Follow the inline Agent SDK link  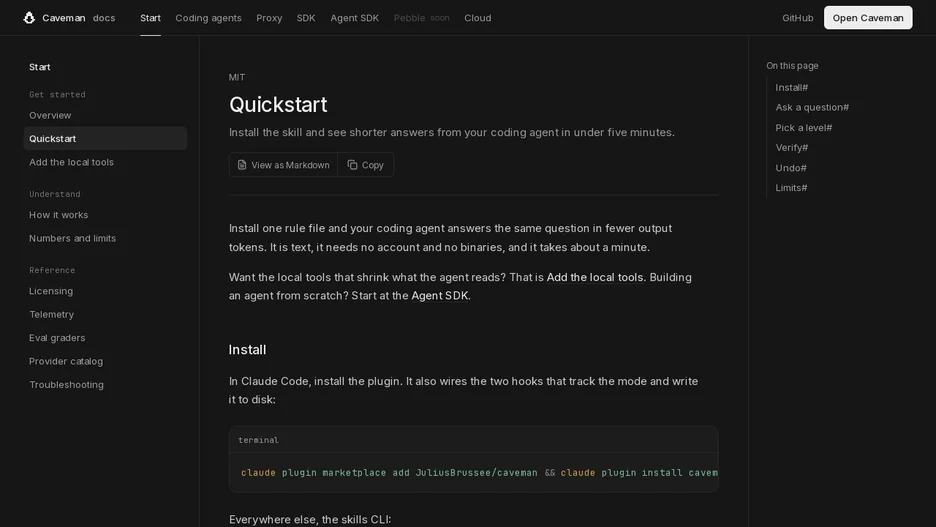coord(439,295)
